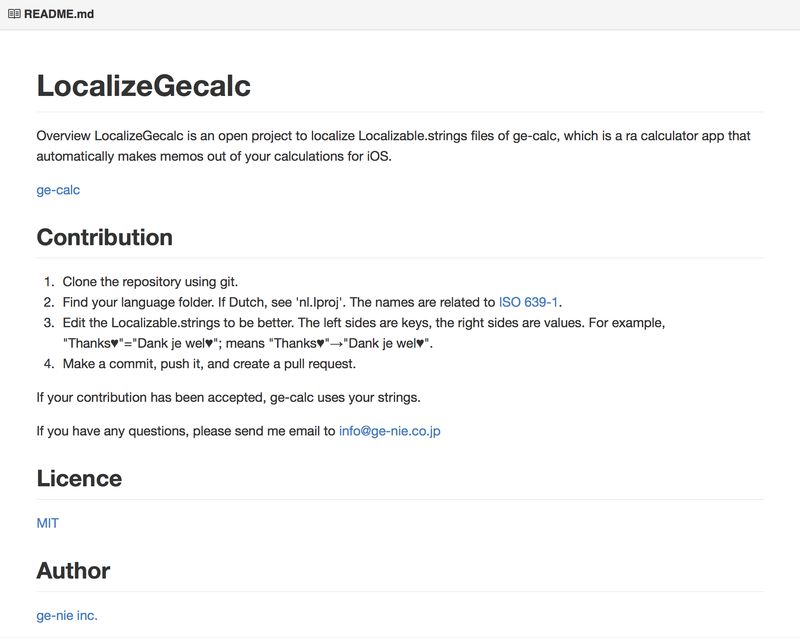Click the LocalizeGecalc main heading

tap(143, 86)
